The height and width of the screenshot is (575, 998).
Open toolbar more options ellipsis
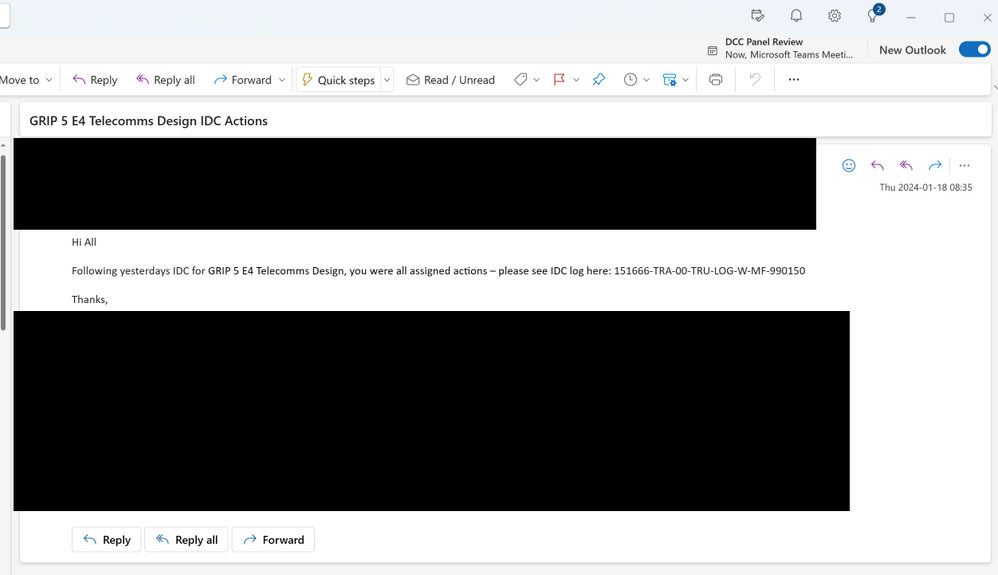click(794, 80)
